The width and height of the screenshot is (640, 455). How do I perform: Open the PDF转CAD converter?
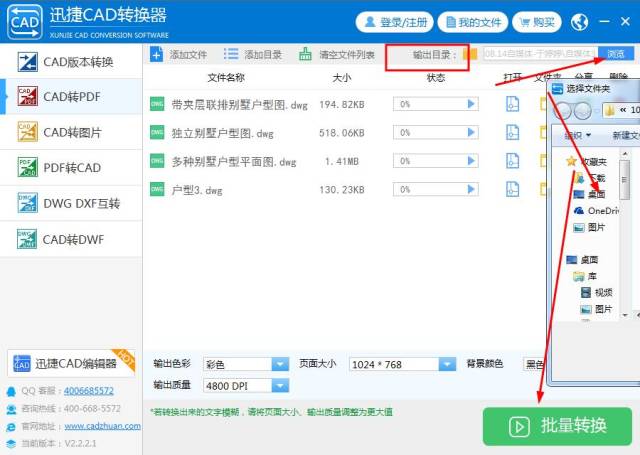[x=71, y=168]
